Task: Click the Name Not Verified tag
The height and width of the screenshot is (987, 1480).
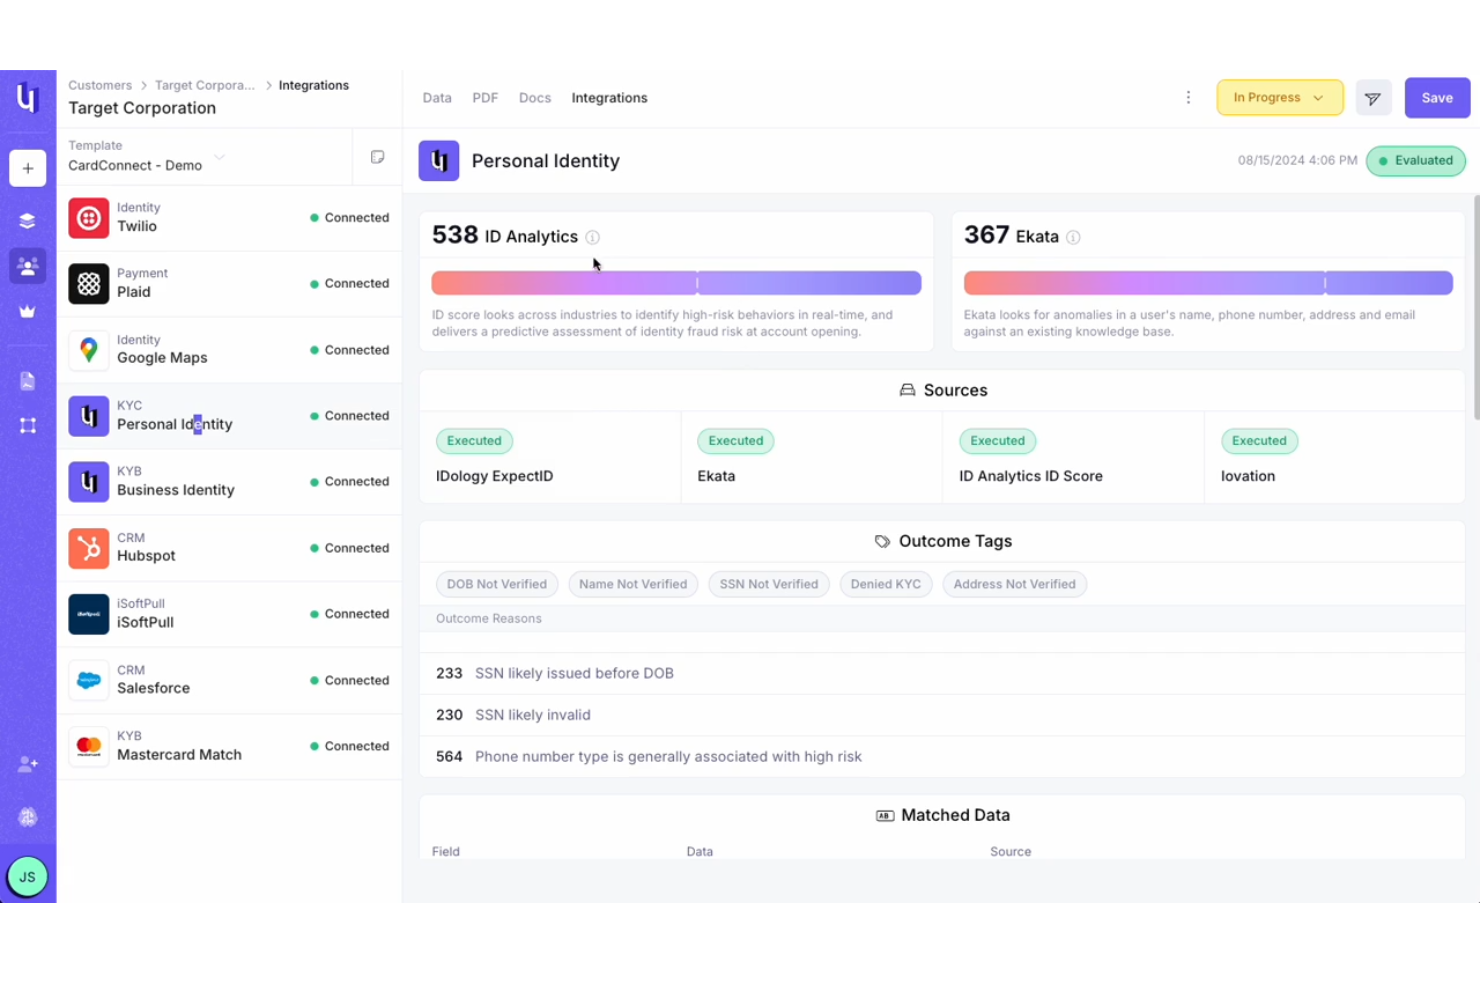Action: pyautogui.click(x=633, y=584)
